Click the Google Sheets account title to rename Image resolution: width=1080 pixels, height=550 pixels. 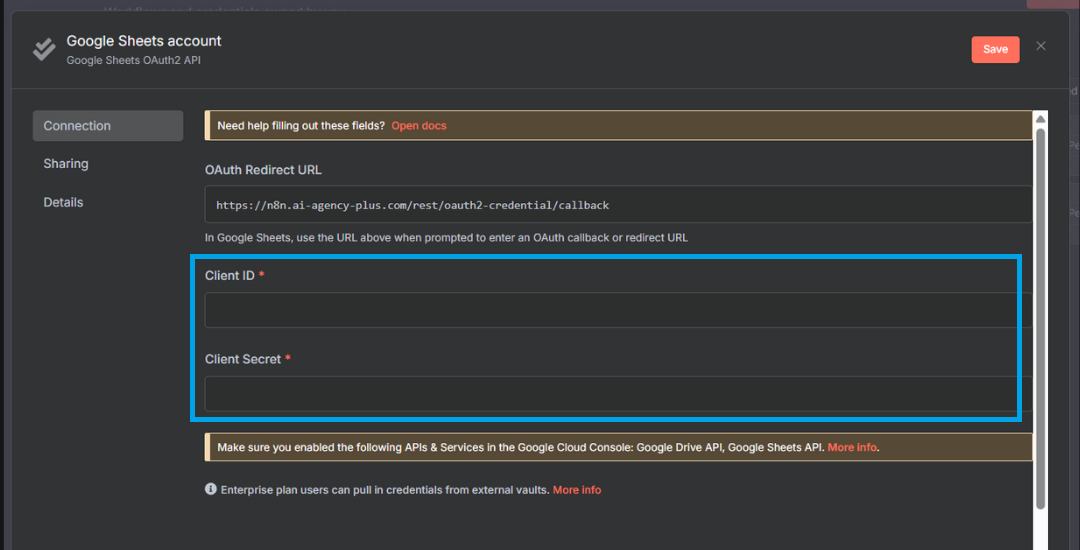point(144,41)
